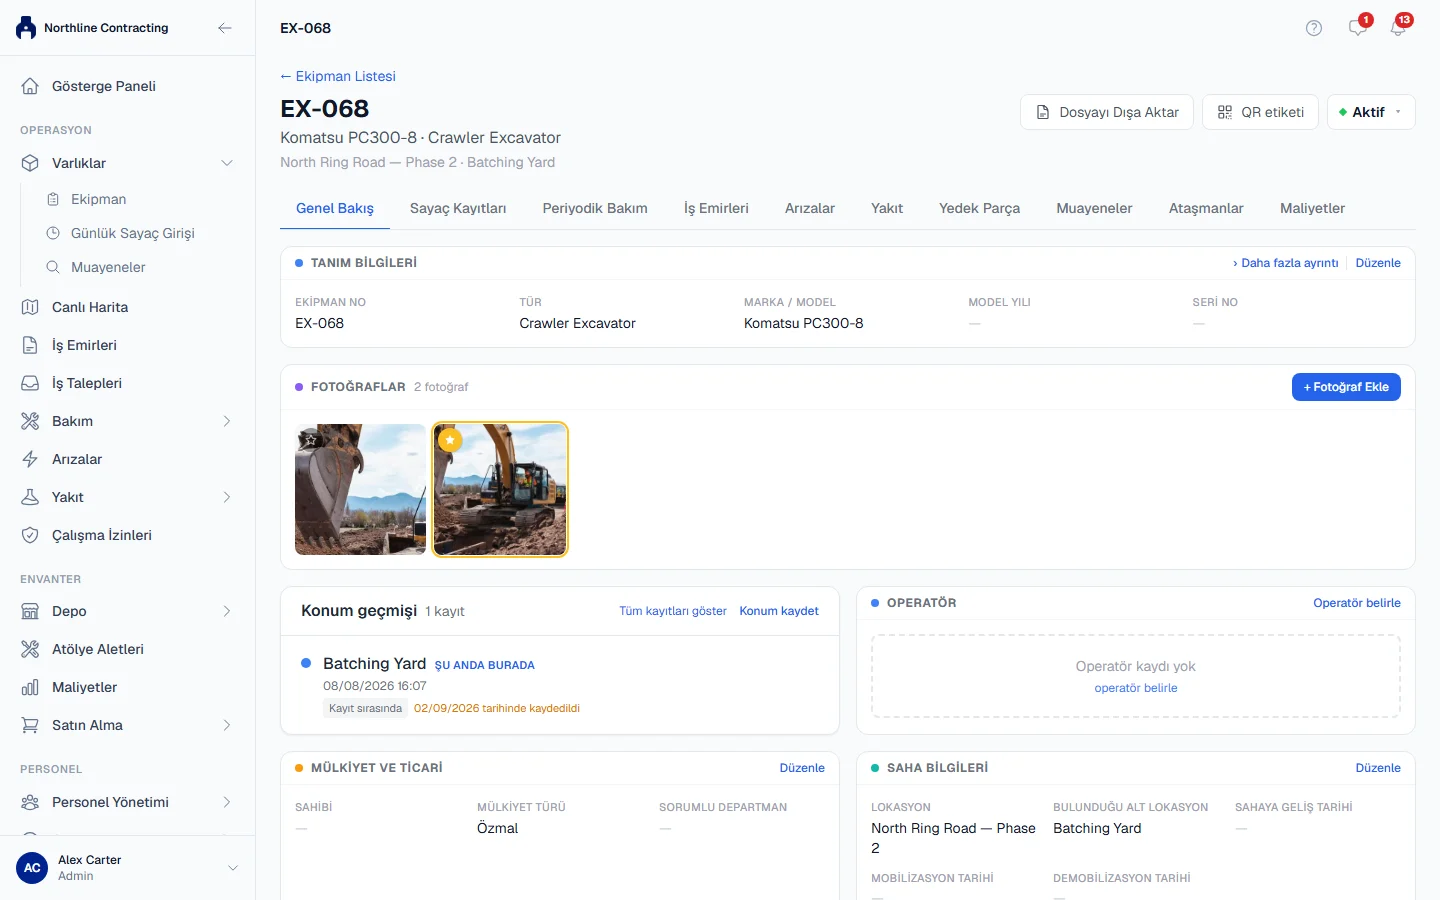Click the Dosyayı Dışa Aktar button
1440x900 pixels.
(1107, 112)
